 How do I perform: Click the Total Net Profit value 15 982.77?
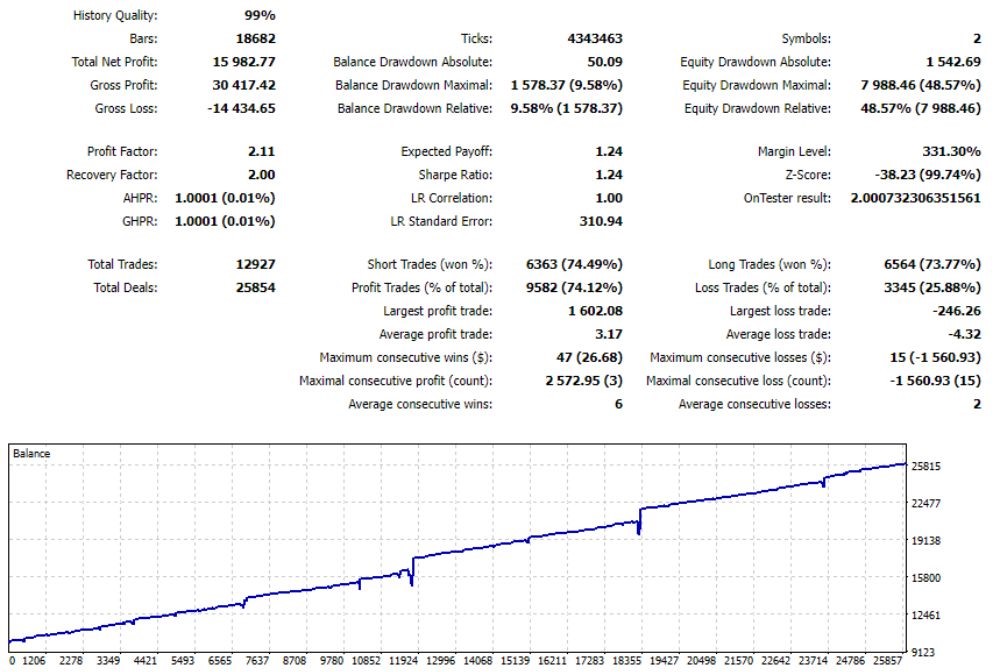(x=237, y=62)
